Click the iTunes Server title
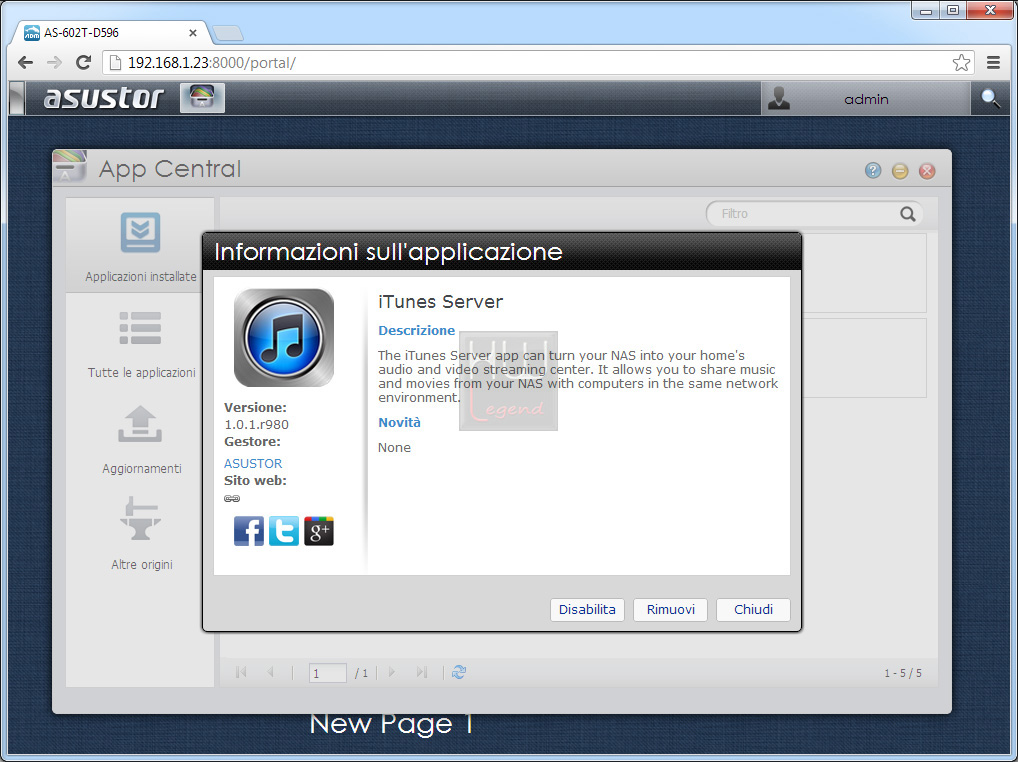This screenshot has width=1018, height=762. click(440, 302)
